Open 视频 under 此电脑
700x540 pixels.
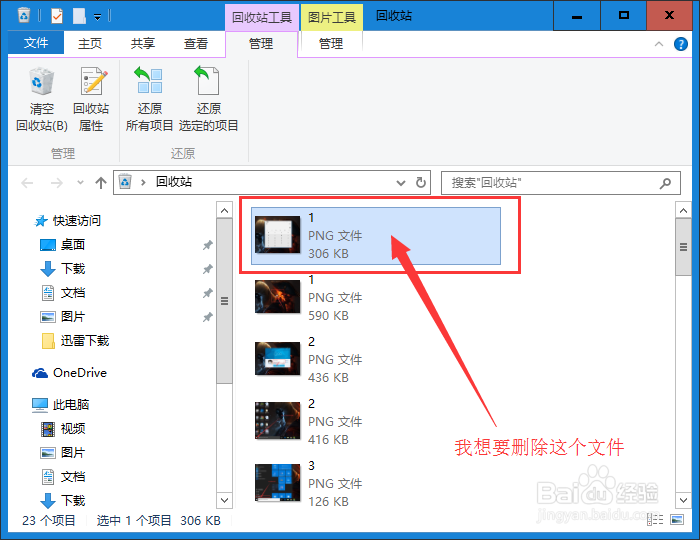[x=62, y=429]
